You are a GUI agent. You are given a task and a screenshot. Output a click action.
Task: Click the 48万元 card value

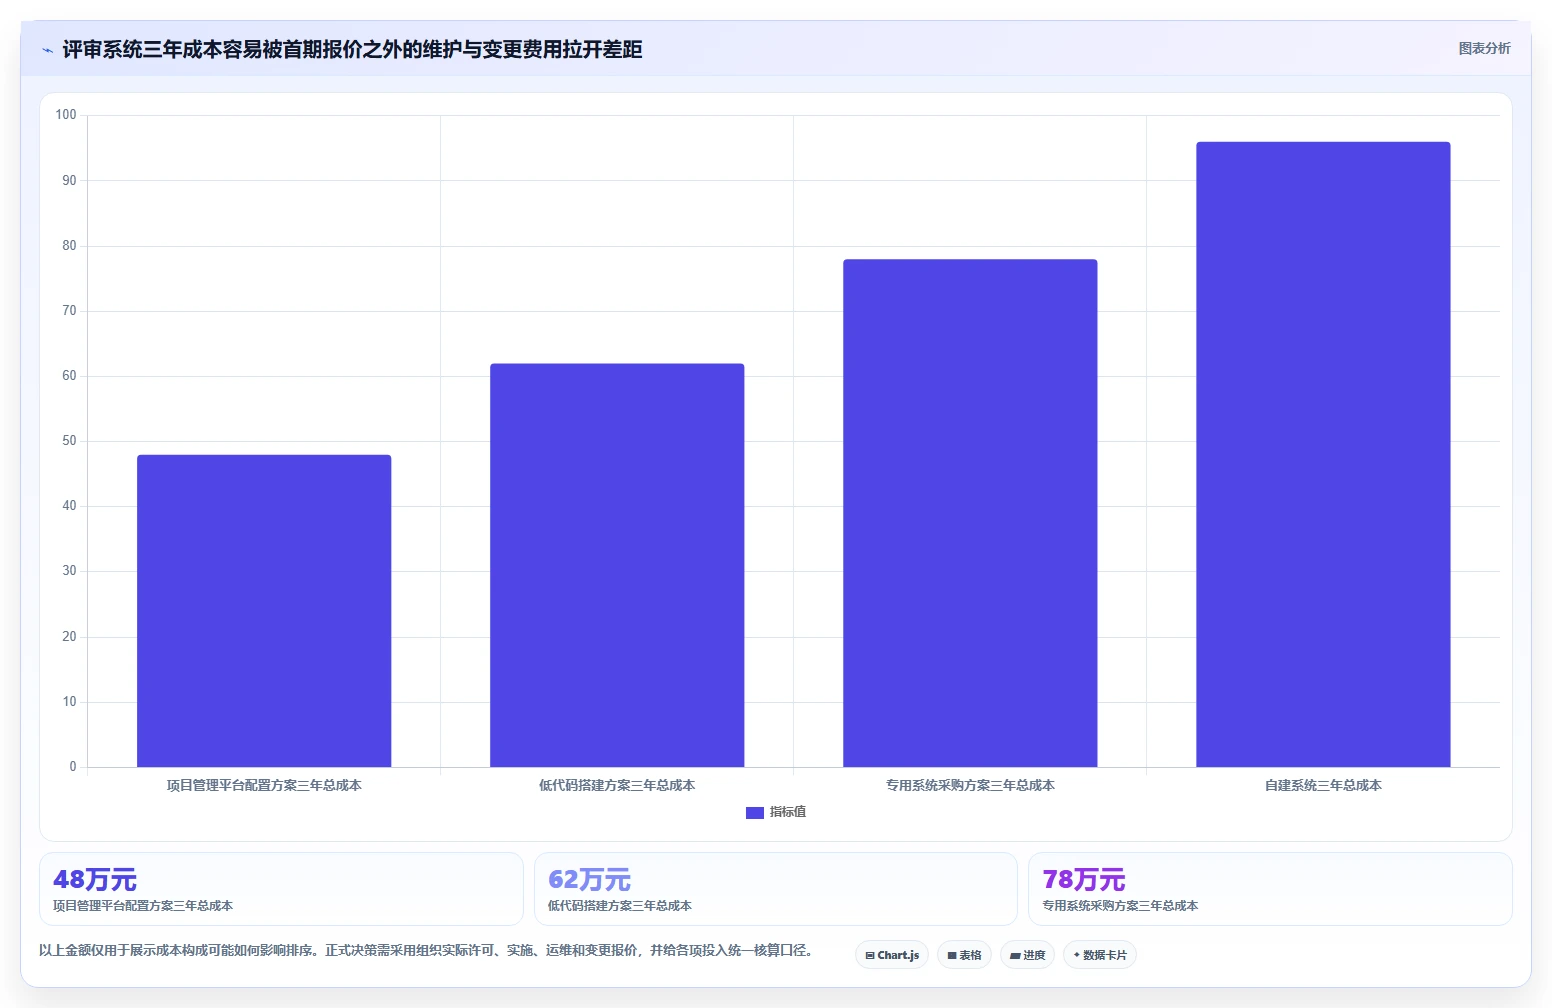(x=95, y=880)
